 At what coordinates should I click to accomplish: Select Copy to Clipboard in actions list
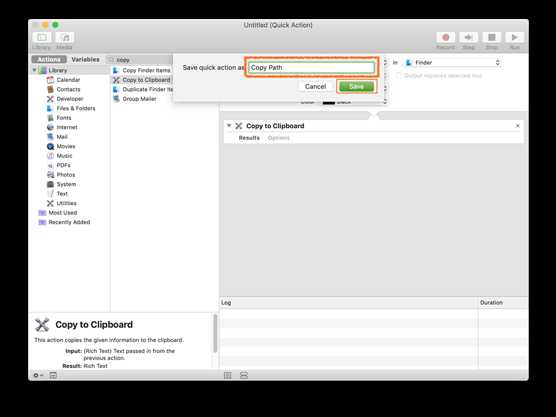click(x=142, y=80)
